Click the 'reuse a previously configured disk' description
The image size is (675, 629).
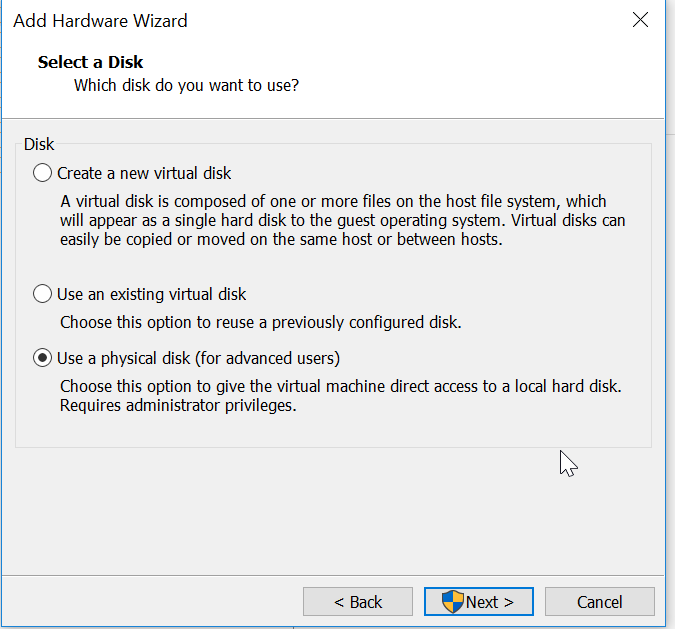point(260,322)
